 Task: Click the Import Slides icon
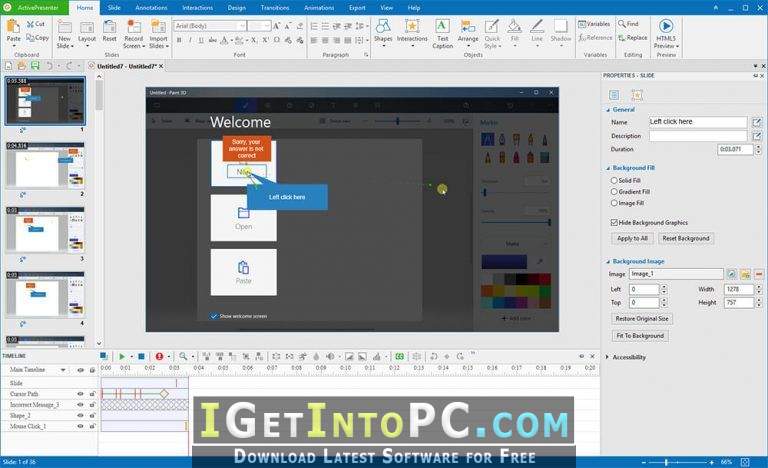pos(158,27)
